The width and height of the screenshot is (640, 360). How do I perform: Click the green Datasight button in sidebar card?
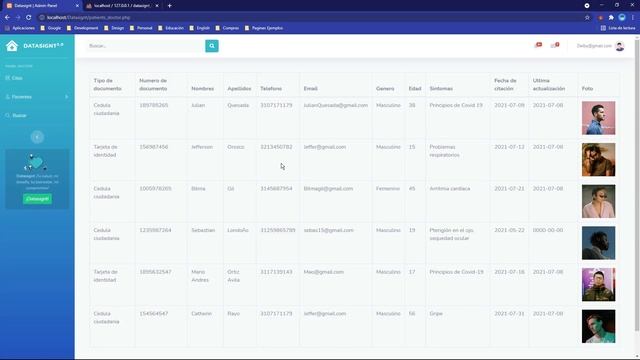[x=37, y=199]
